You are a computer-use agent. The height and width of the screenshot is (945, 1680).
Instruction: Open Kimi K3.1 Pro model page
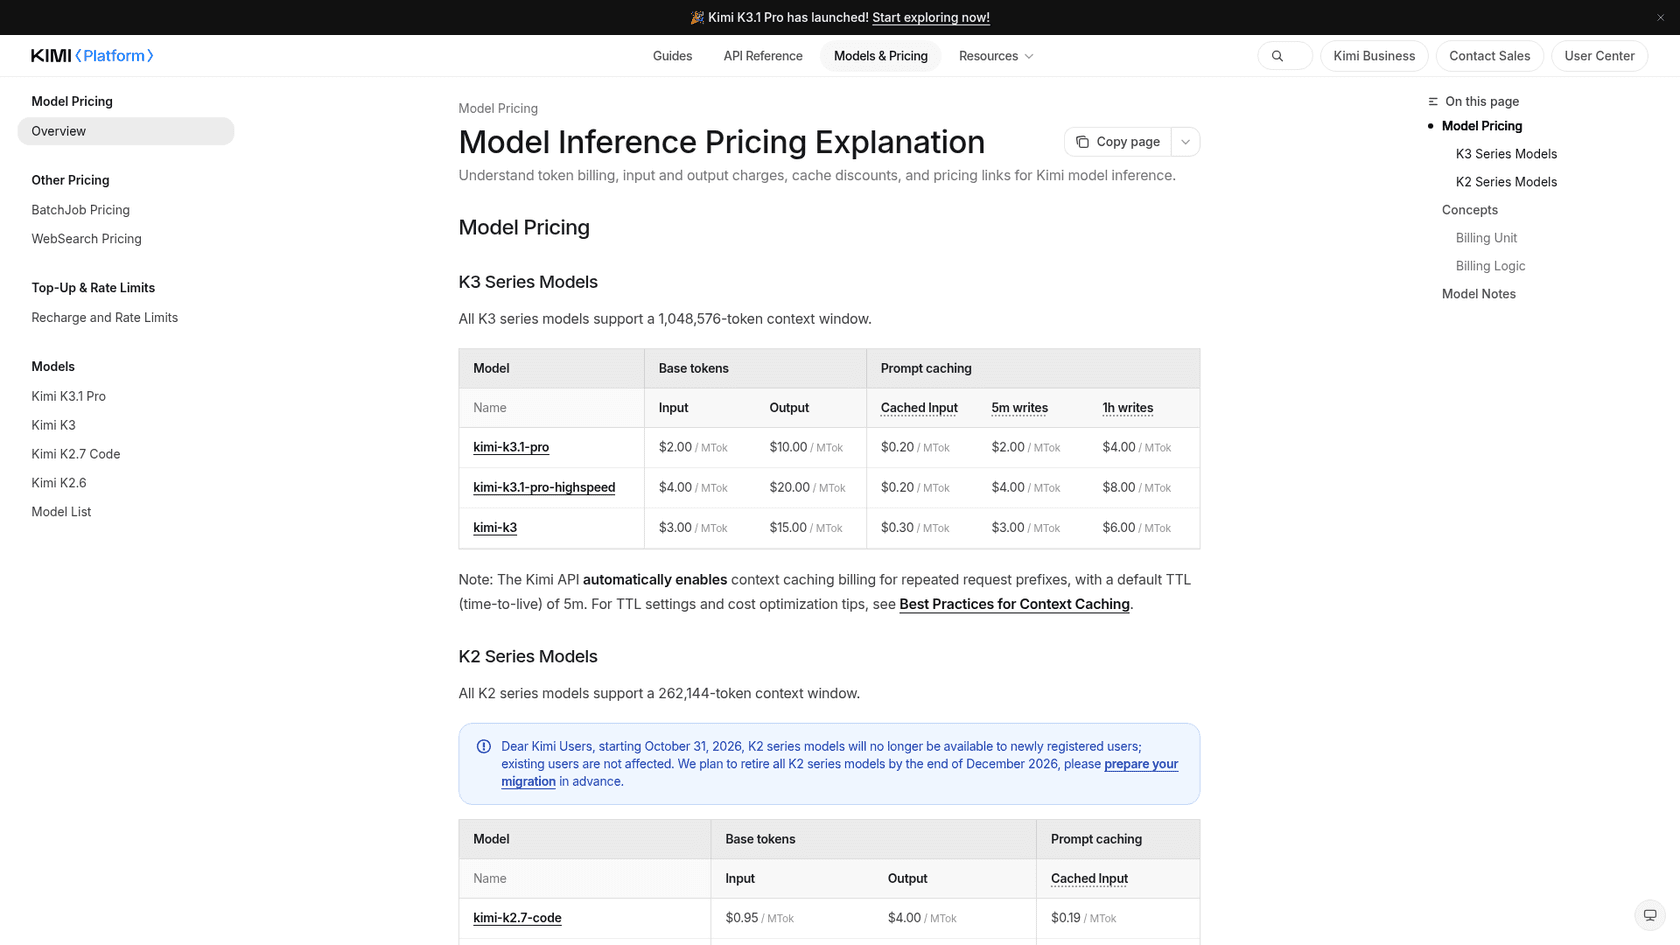click(69, 396)
